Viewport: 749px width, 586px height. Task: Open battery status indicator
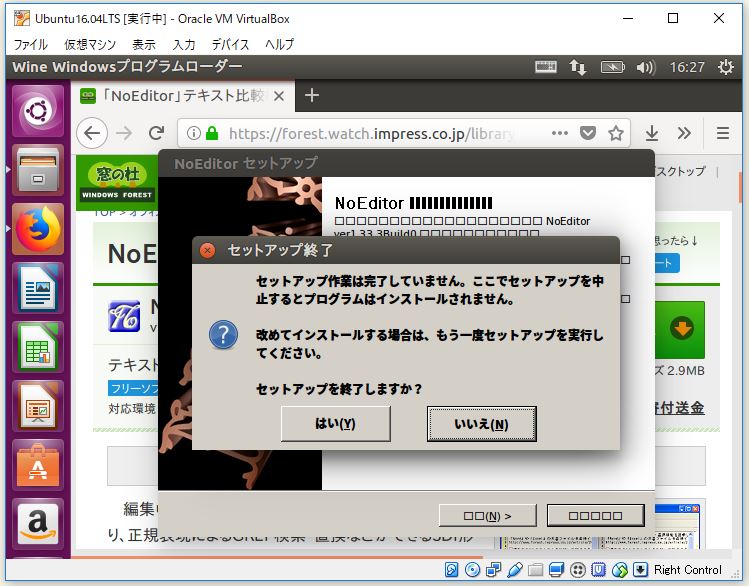(x=612, y=67)
